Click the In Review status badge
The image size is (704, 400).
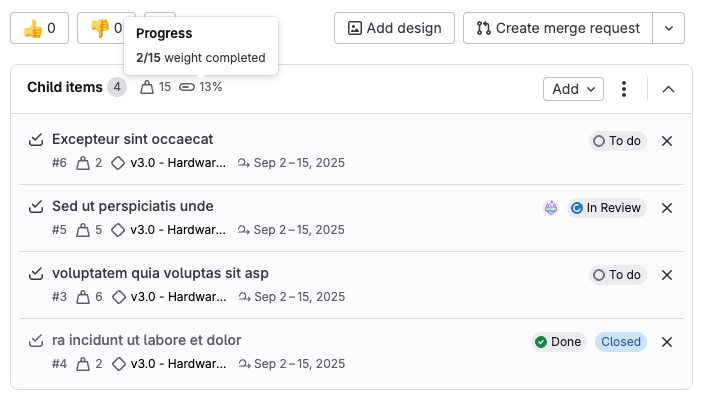point(606,208)
